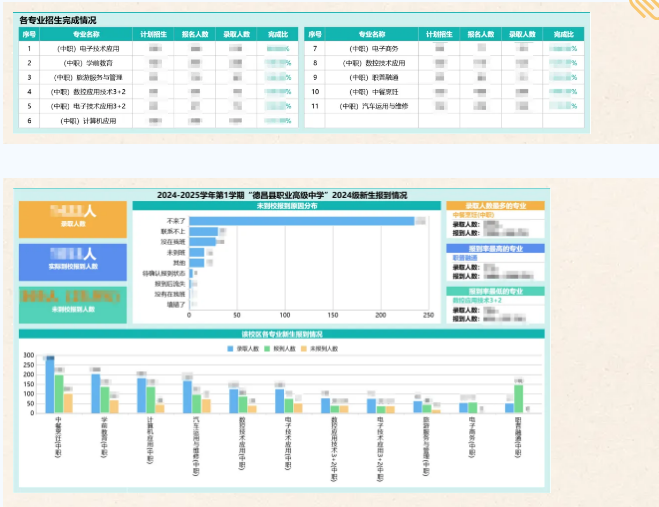Click the 不来了 bar in chart
Image resolution: width=659 pixels, height=507 pixels.
pos(302,221)
